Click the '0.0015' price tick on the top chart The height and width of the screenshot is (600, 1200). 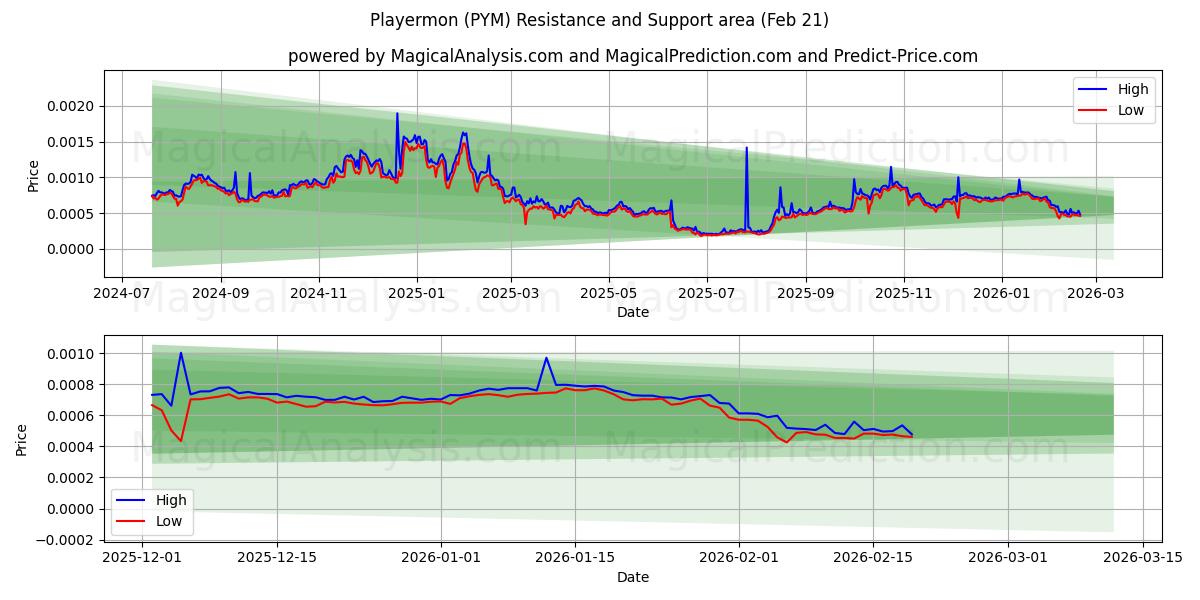(x=72, y=142)
